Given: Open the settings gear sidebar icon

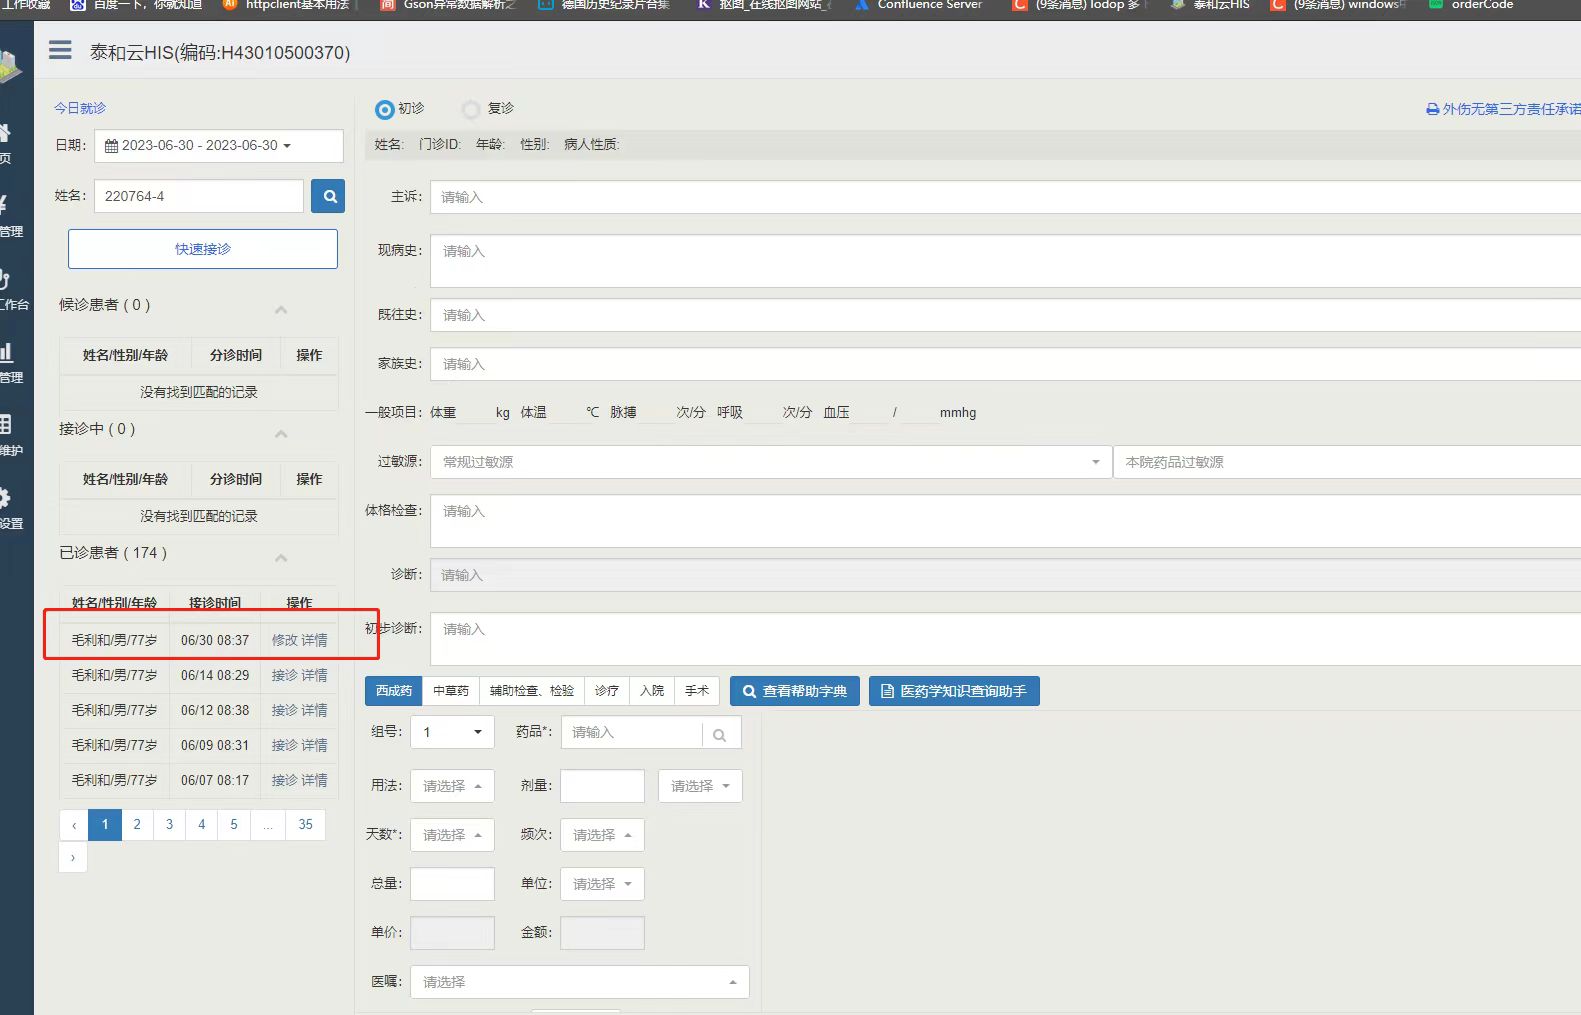Looking at the screenshot, I should click(5, 497).
